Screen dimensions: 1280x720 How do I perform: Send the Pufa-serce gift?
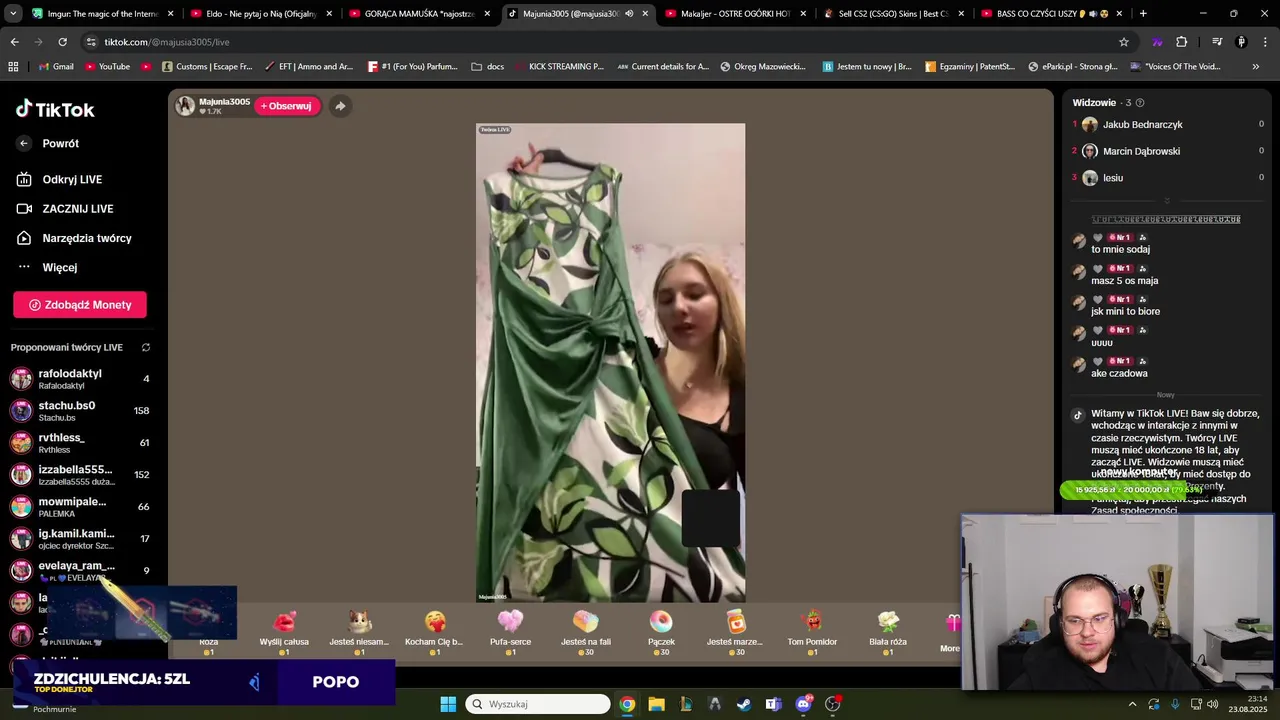pos(510,633)
